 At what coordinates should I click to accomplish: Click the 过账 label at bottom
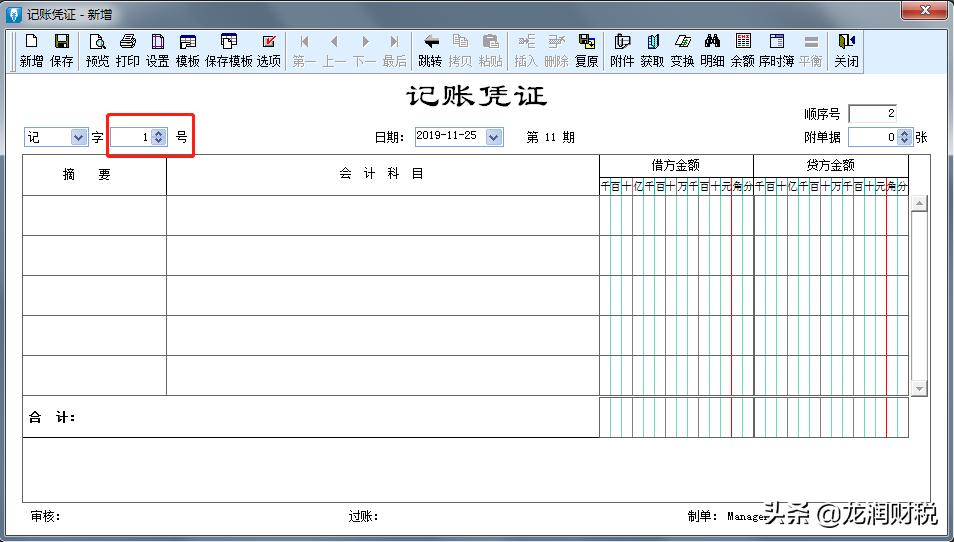click(363, 516)
